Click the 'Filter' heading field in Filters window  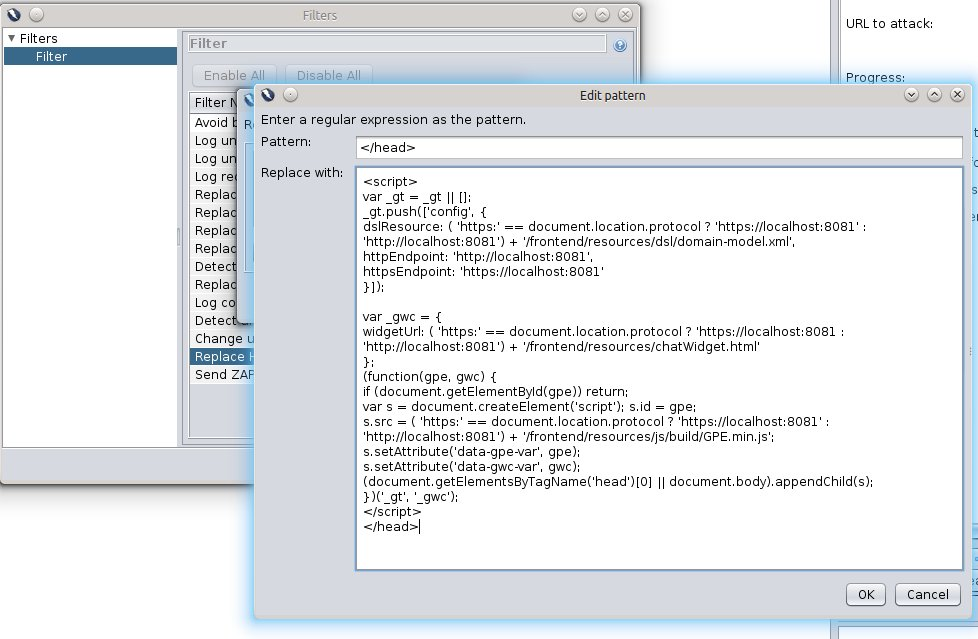pyautogui.click(x=397, y=44)
